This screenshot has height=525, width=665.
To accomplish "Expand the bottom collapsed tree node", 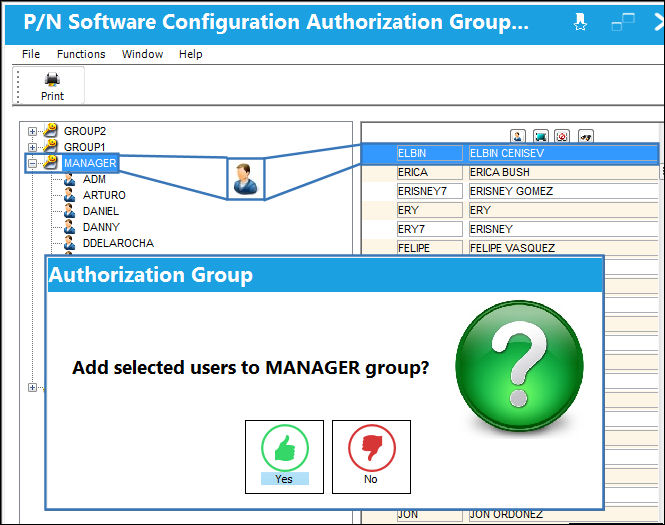I will click(x=32, y=387).
